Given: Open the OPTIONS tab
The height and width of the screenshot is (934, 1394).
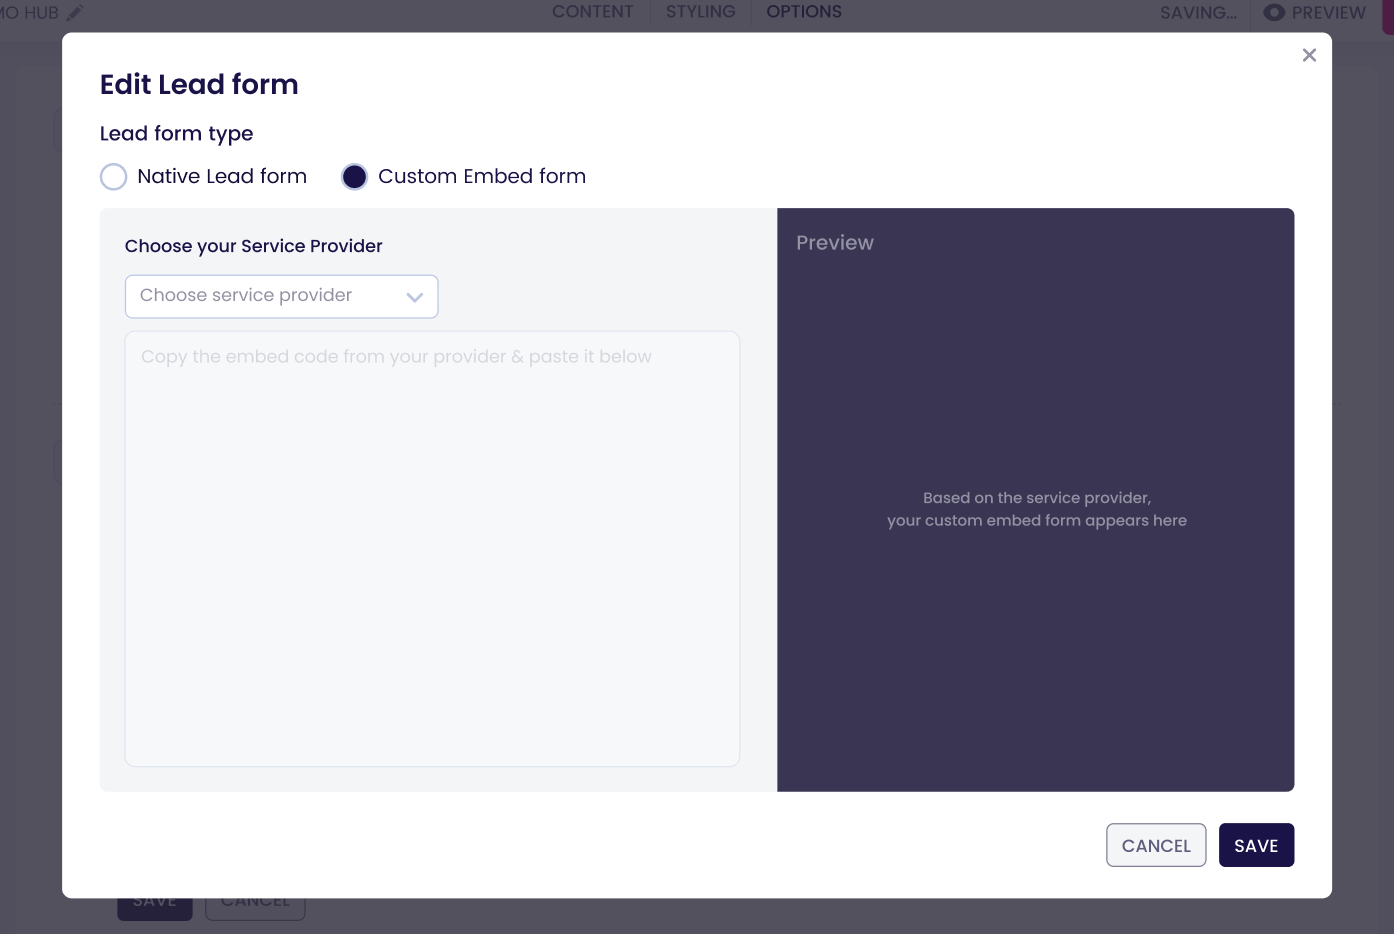Looking at the screenshot, I should pyautogui.click(x=804, y=12).
